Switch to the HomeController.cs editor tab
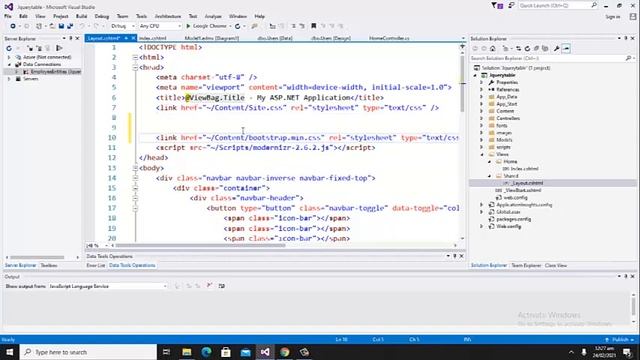 pyautogui.click(x=389, y=38)
